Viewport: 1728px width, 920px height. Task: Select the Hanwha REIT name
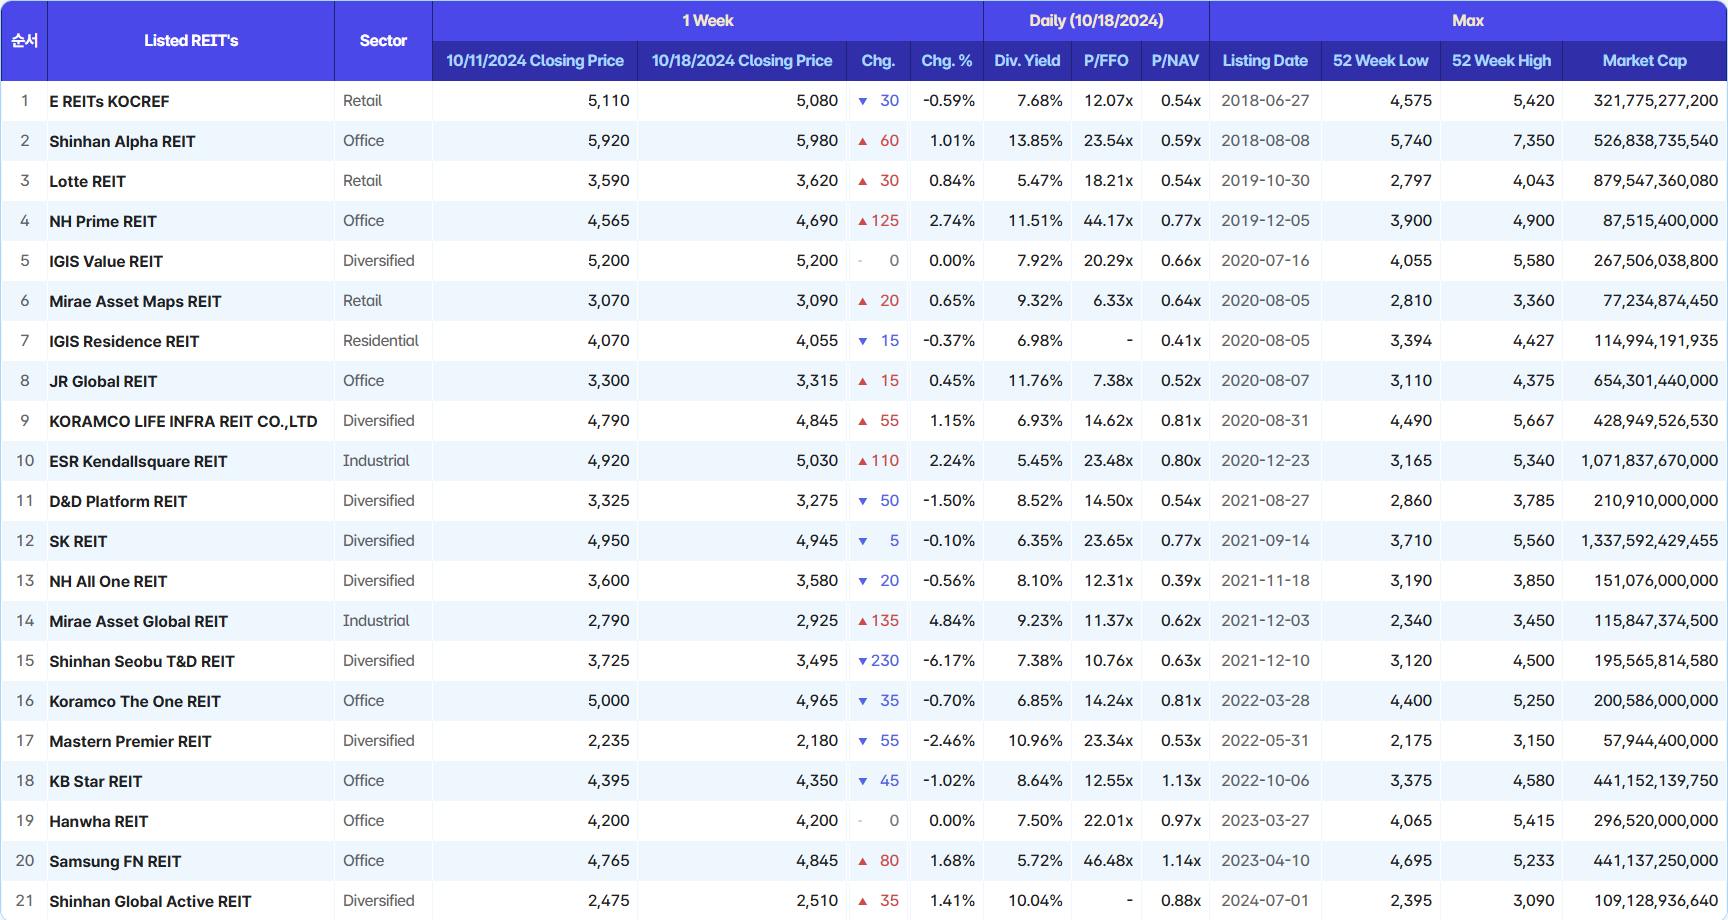[x=98, y=821]
